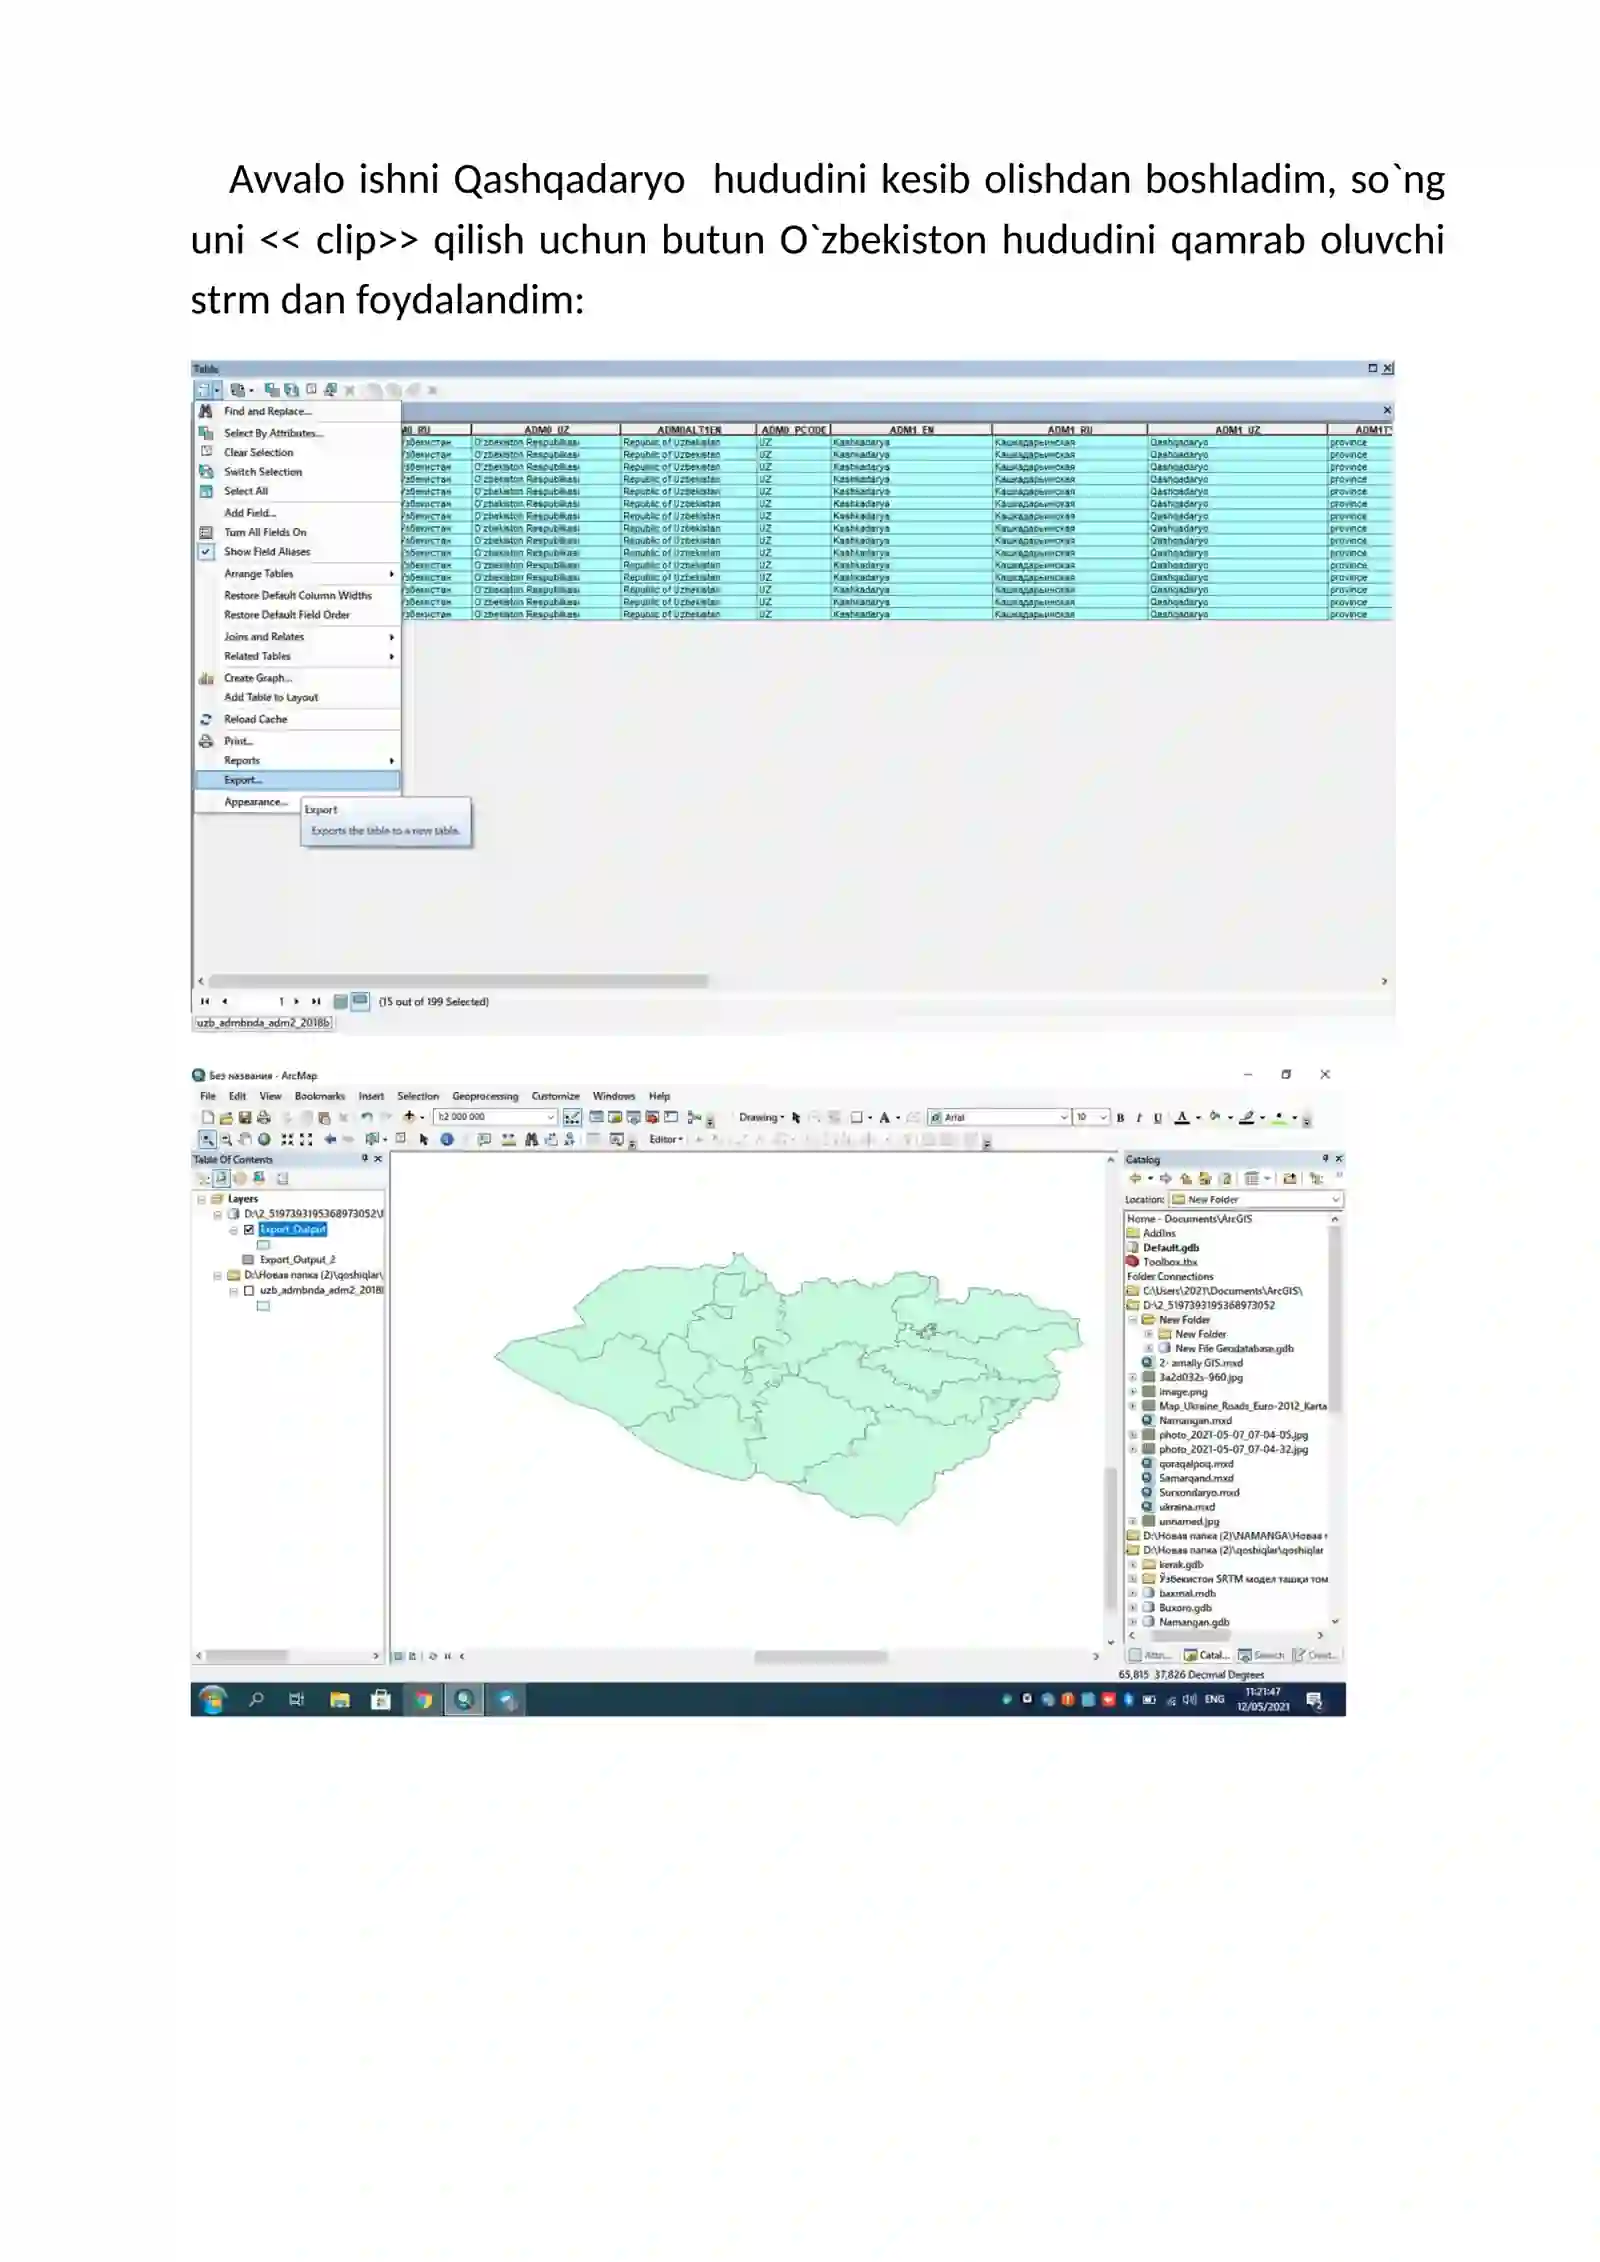Image resolution: width=1600 pixels, height=2262 pixels.
Task: Click Toolbox.tbx in Catalog tree
Action: [x=1170, y=1262]
